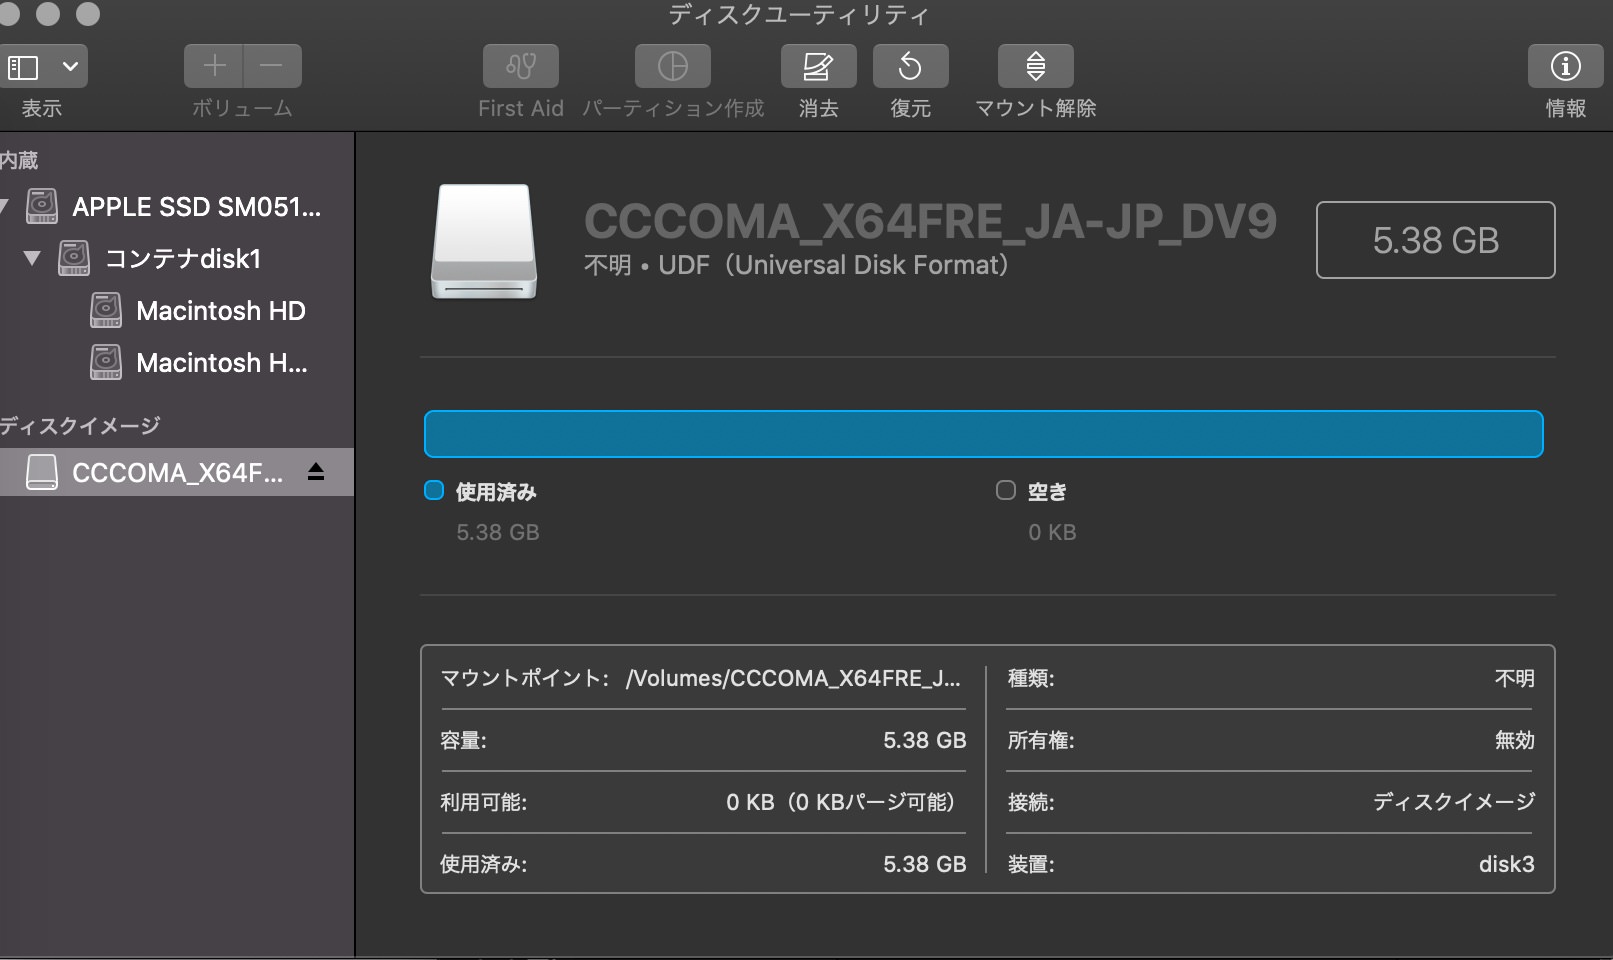Click the Restore (復元) toolbar icon
Screen dimensions: 1613x960
click(x=910, y=67)
